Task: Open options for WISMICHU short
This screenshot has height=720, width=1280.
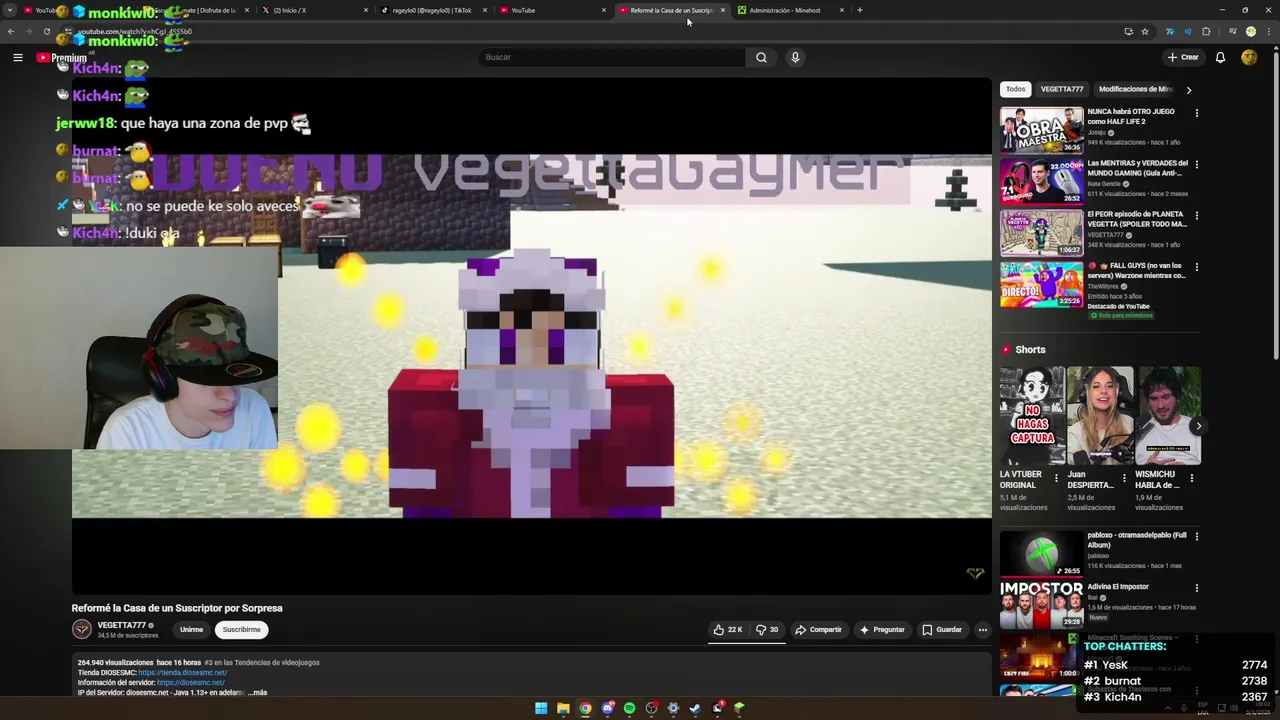Action: [1191, 479]
